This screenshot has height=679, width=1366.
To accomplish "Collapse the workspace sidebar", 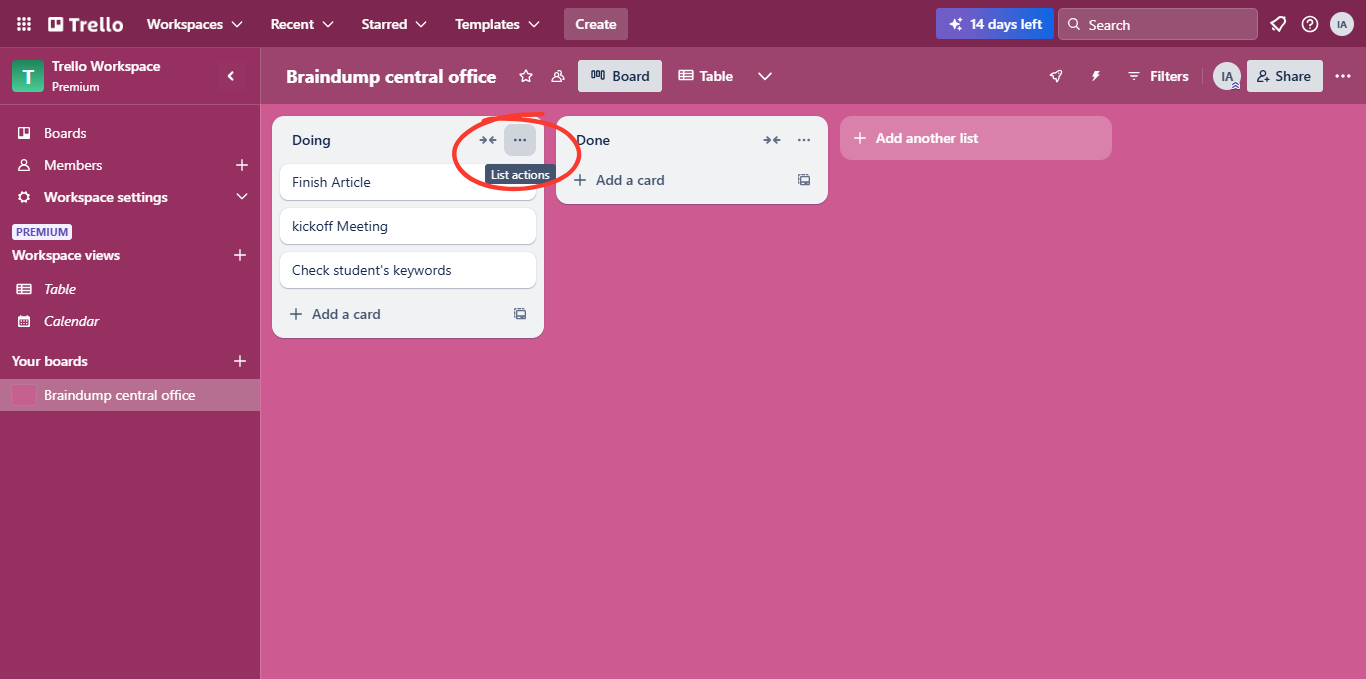I will [x=231, y=75].
